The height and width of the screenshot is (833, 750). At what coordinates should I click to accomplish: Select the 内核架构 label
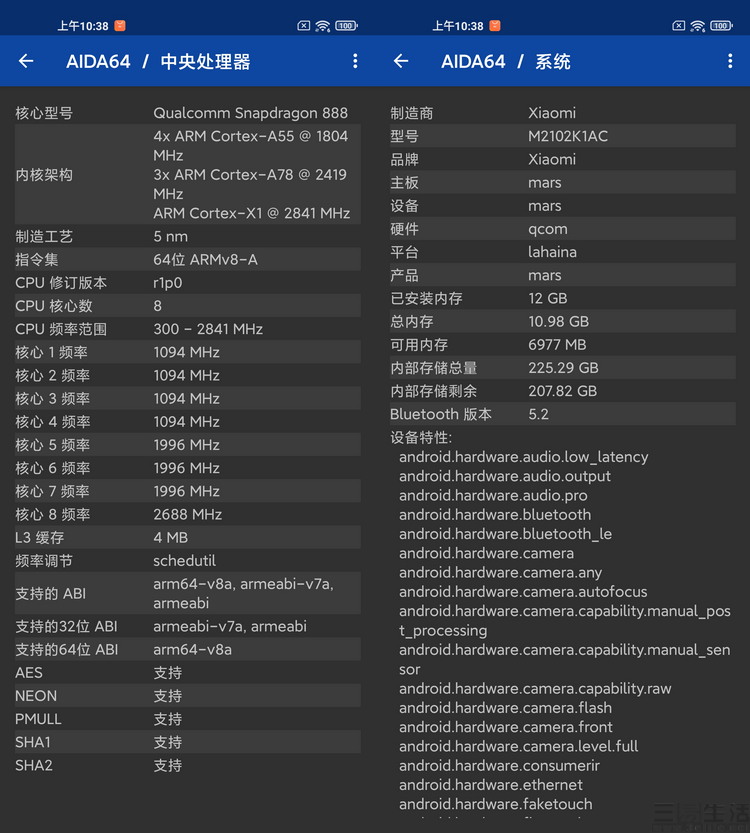click(44, 174)
